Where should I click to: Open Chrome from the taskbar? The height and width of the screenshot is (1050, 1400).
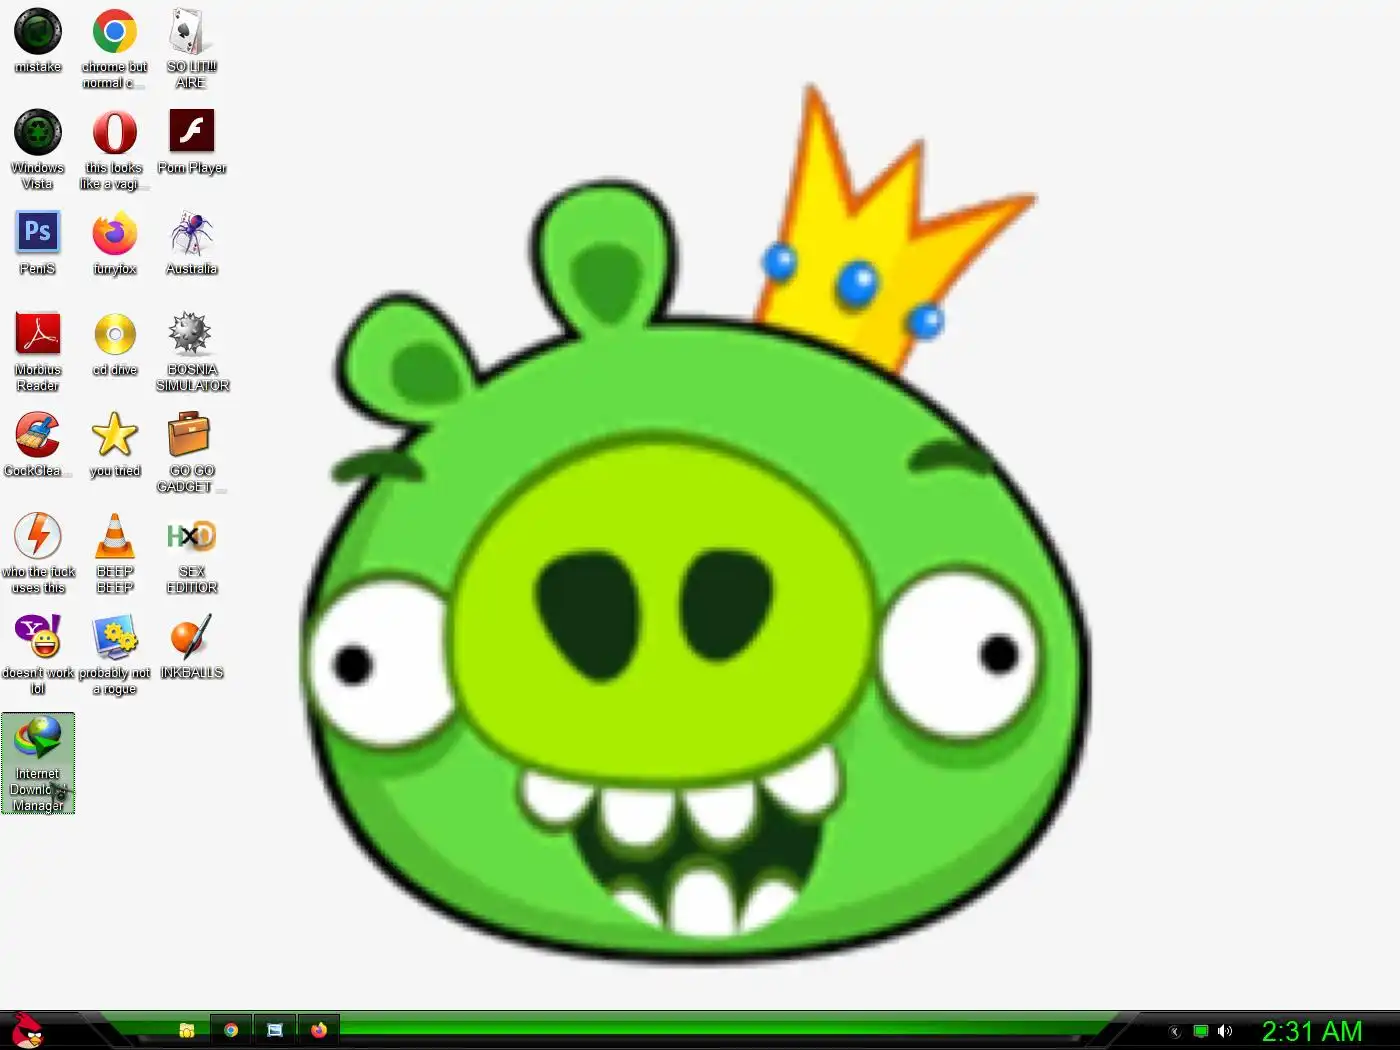tap(231, 1030)
